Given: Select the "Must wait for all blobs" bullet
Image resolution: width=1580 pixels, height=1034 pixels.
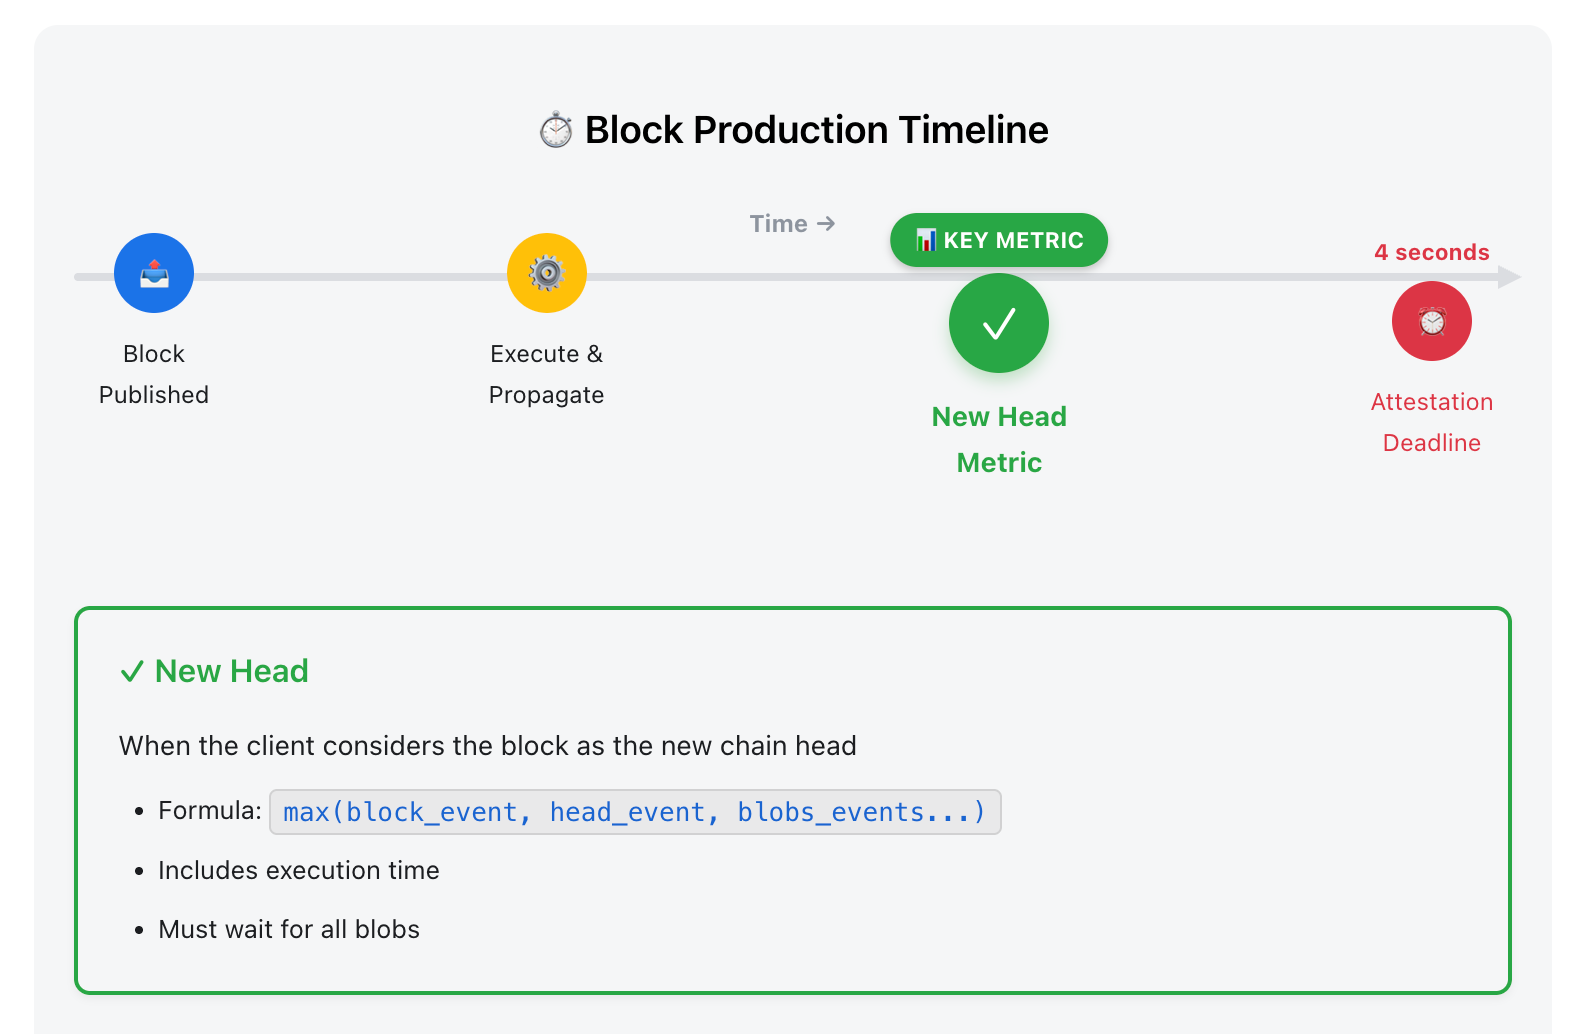Looking at the screenshot, I should tap(288, 930).
